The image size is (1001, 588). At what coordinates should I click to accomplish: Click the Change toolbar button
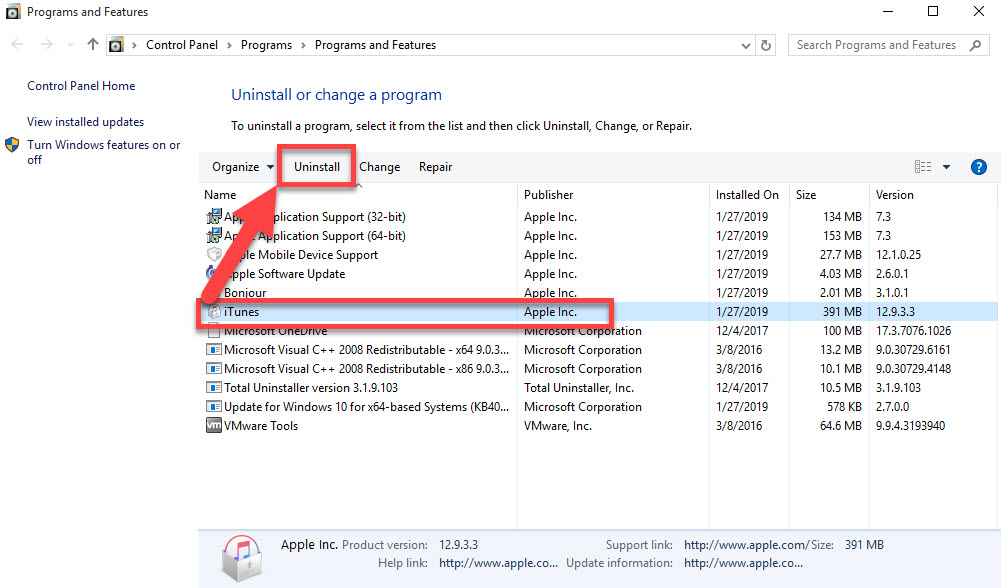point(380,167)
